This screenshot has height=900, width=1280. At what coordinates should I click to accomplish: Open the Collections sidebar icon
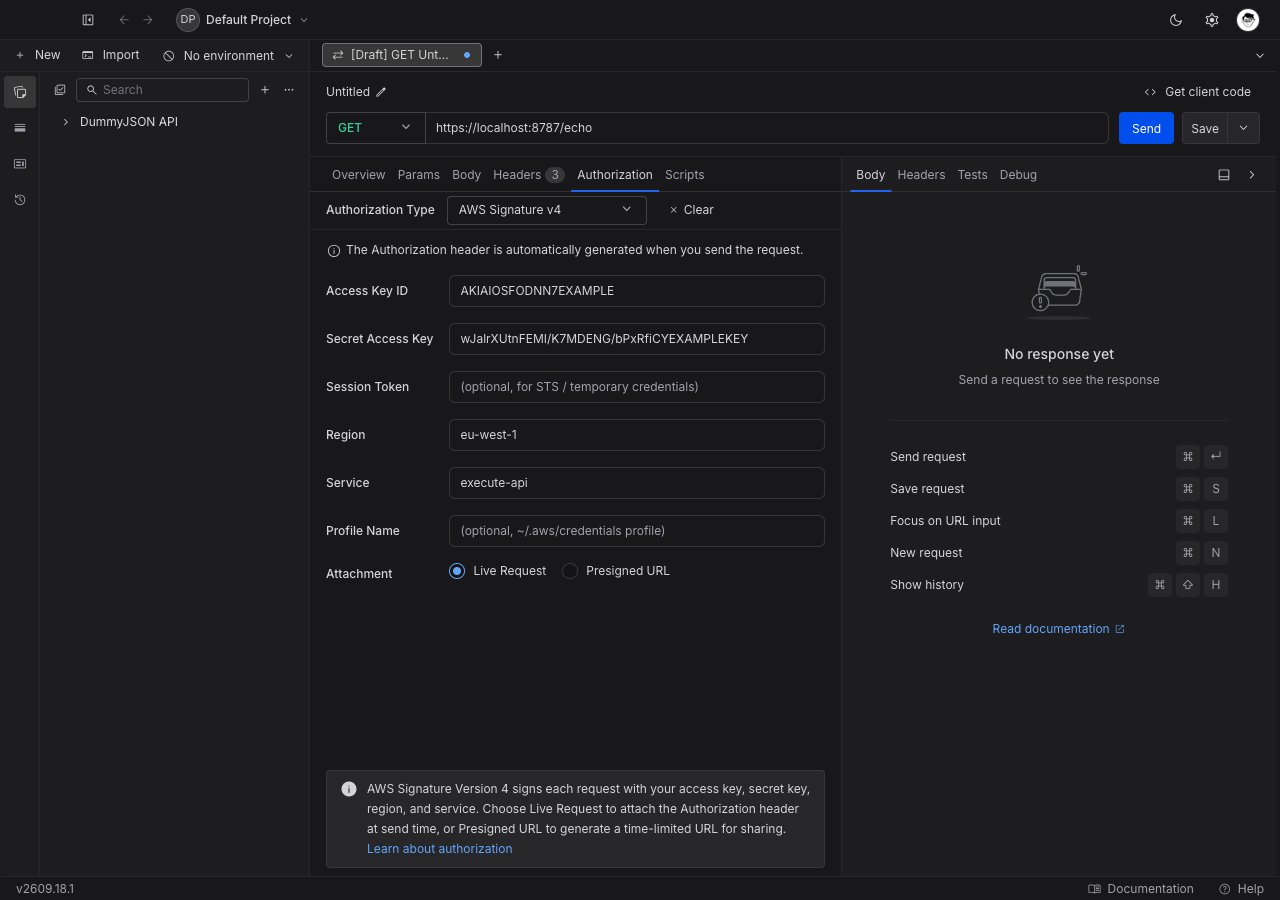click(x=20, y=92)
